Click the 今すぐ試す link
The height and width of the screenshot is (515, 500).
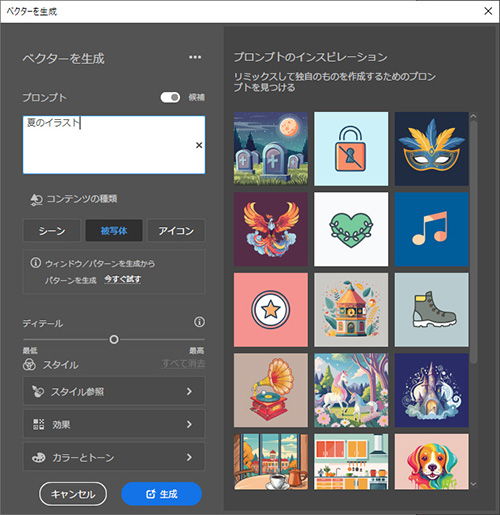coord(122,279)
